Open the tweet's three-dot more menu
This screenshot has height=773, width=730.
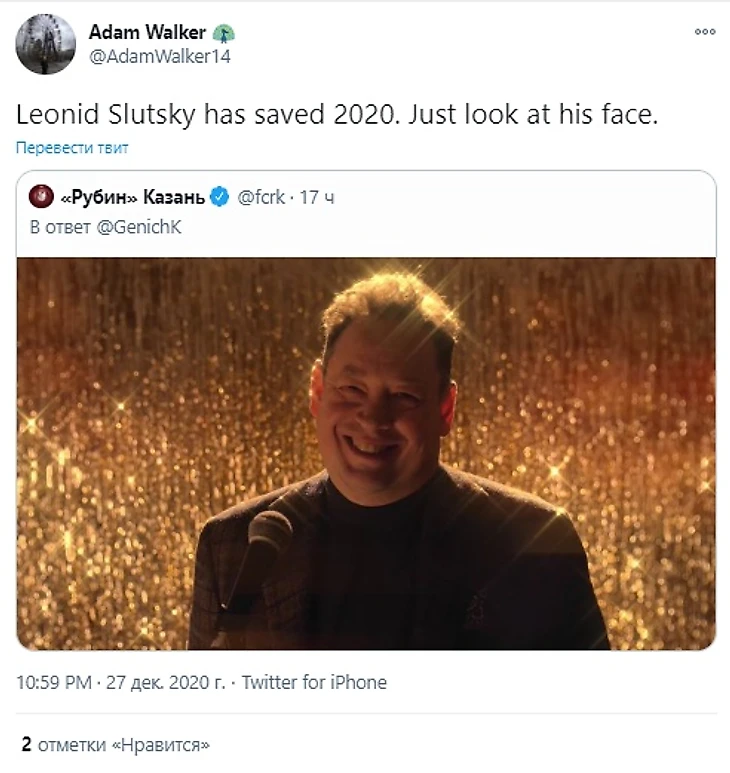tap(705, 32)
